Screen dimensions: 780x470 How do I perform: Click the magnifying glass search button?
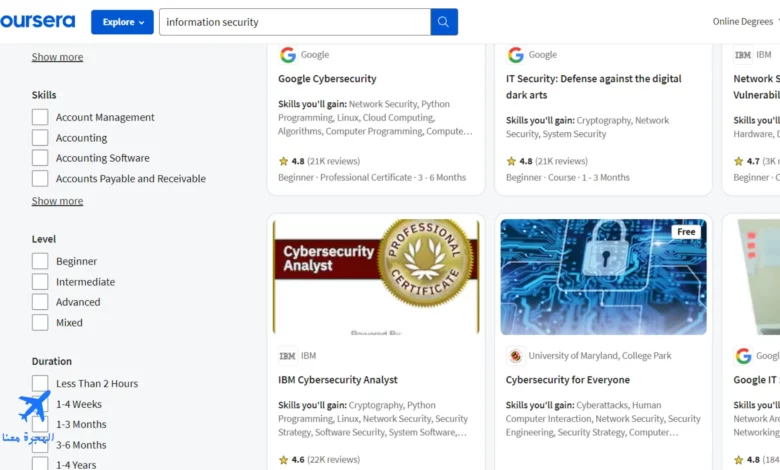[x=444, y=22]
